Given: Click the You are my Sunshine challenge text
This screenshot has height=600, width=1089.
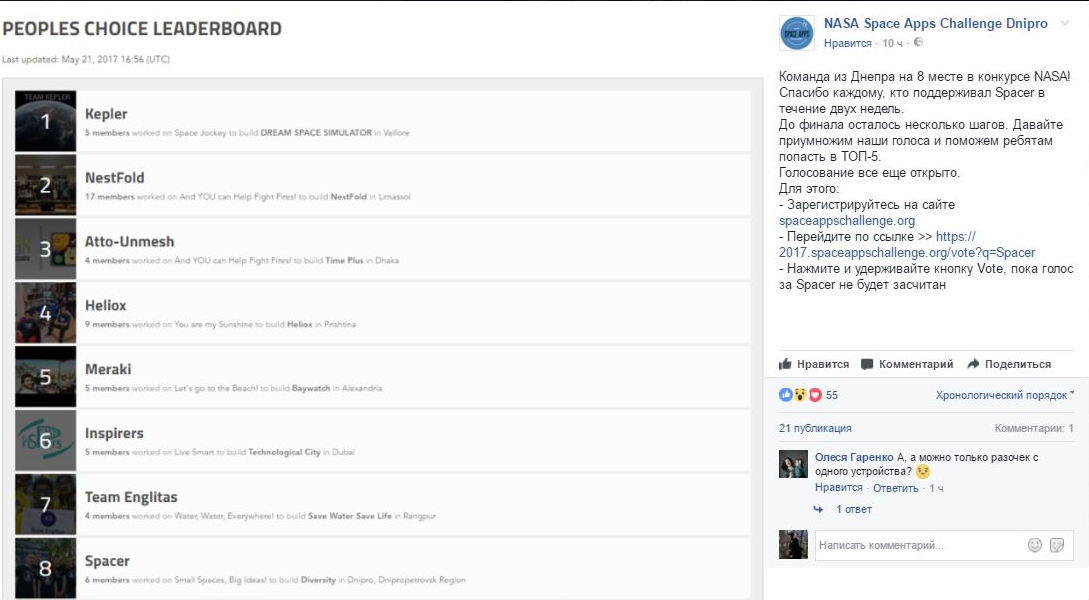Looking at the screenshot, I should tap(213, 324).
